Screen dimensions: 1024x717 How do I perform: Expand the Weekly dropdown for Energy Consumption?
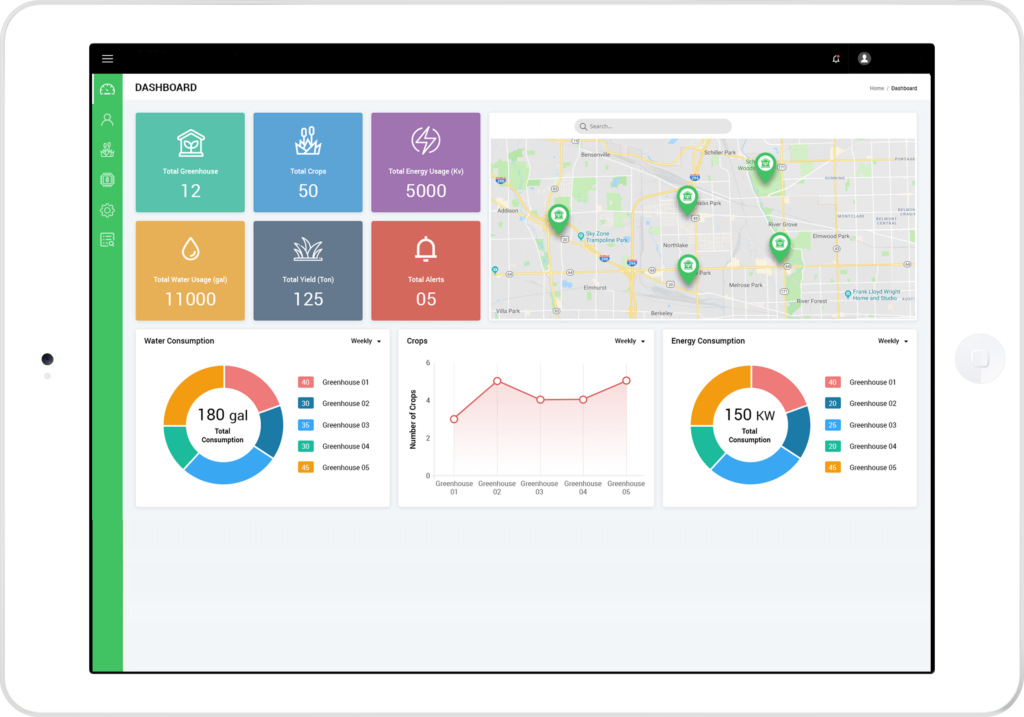point(892,341)
